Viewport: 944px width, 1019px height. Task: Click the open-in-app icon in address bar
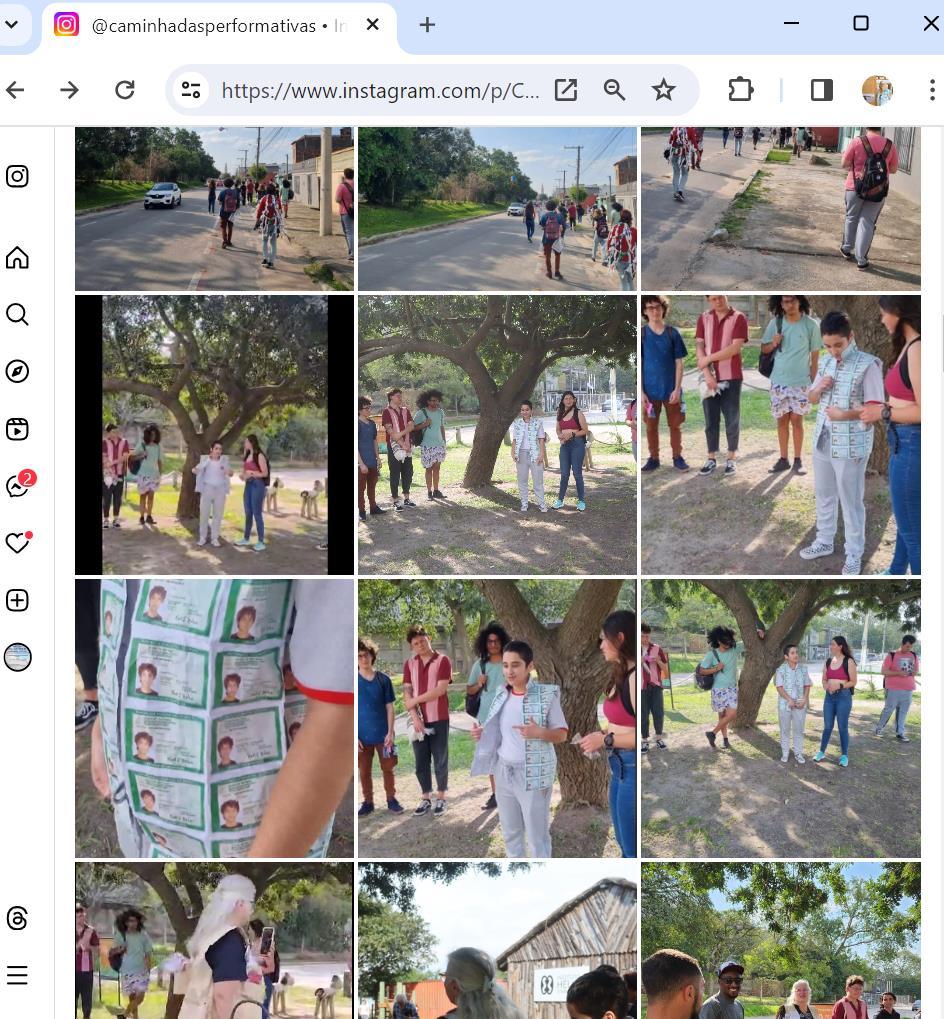(566, 90)
